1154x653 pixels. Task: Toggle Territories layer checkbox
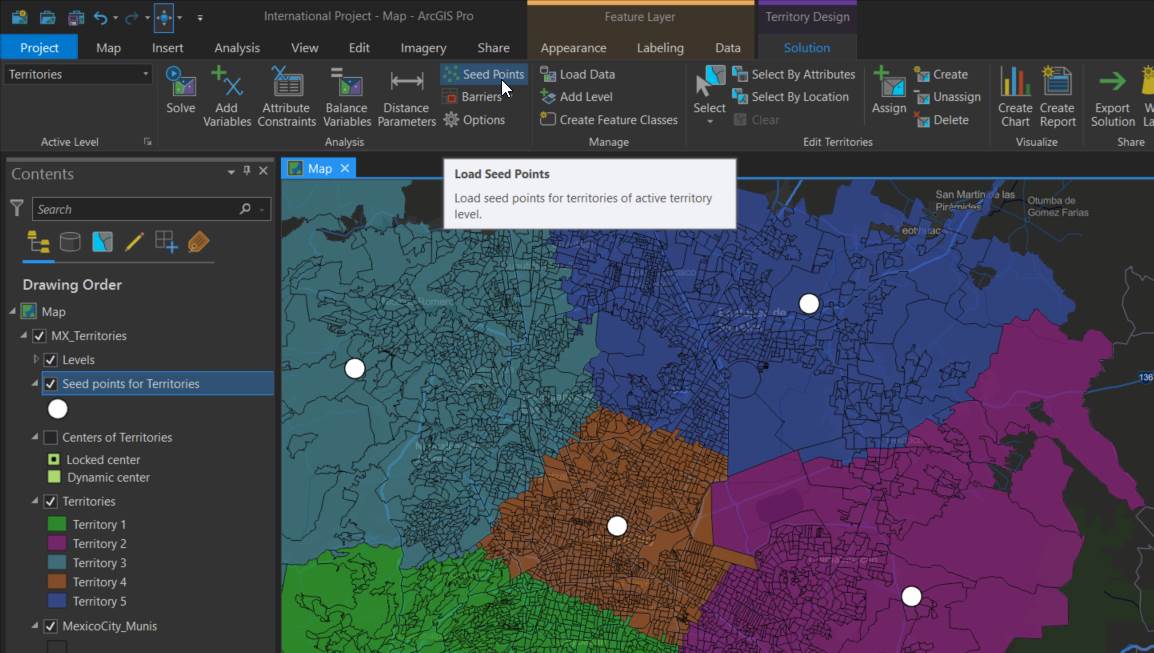click(51, 501)
